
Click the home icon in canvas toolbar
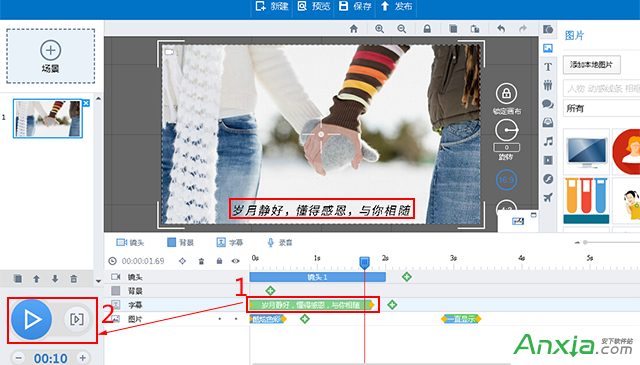coord(353,29)
